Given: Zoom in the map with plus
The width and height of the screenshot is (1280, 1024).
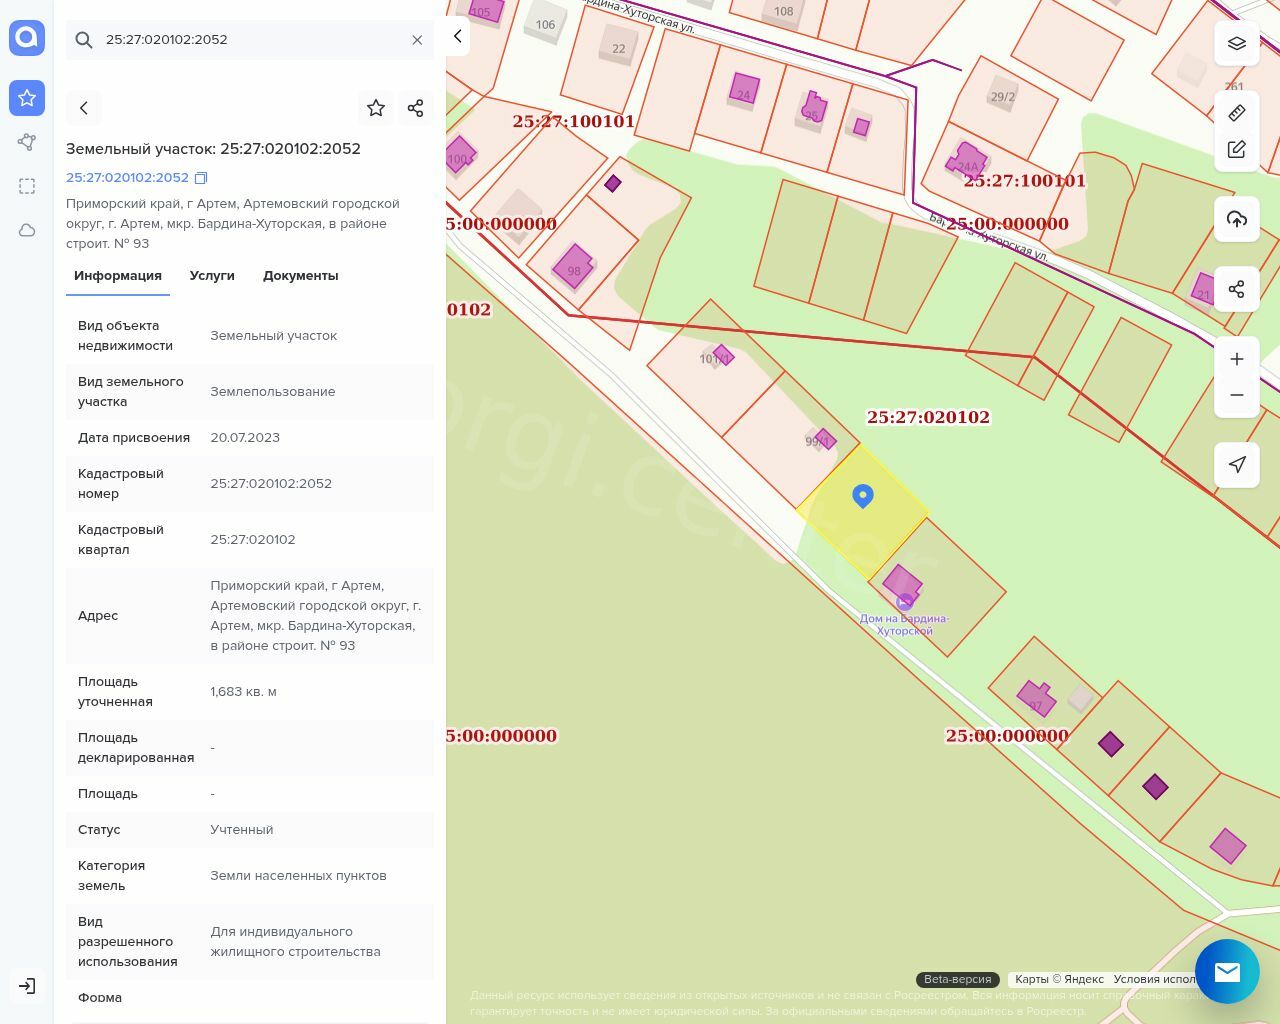Looking at the screenshot, I should pyautogui.click(x=1237, y=359).
